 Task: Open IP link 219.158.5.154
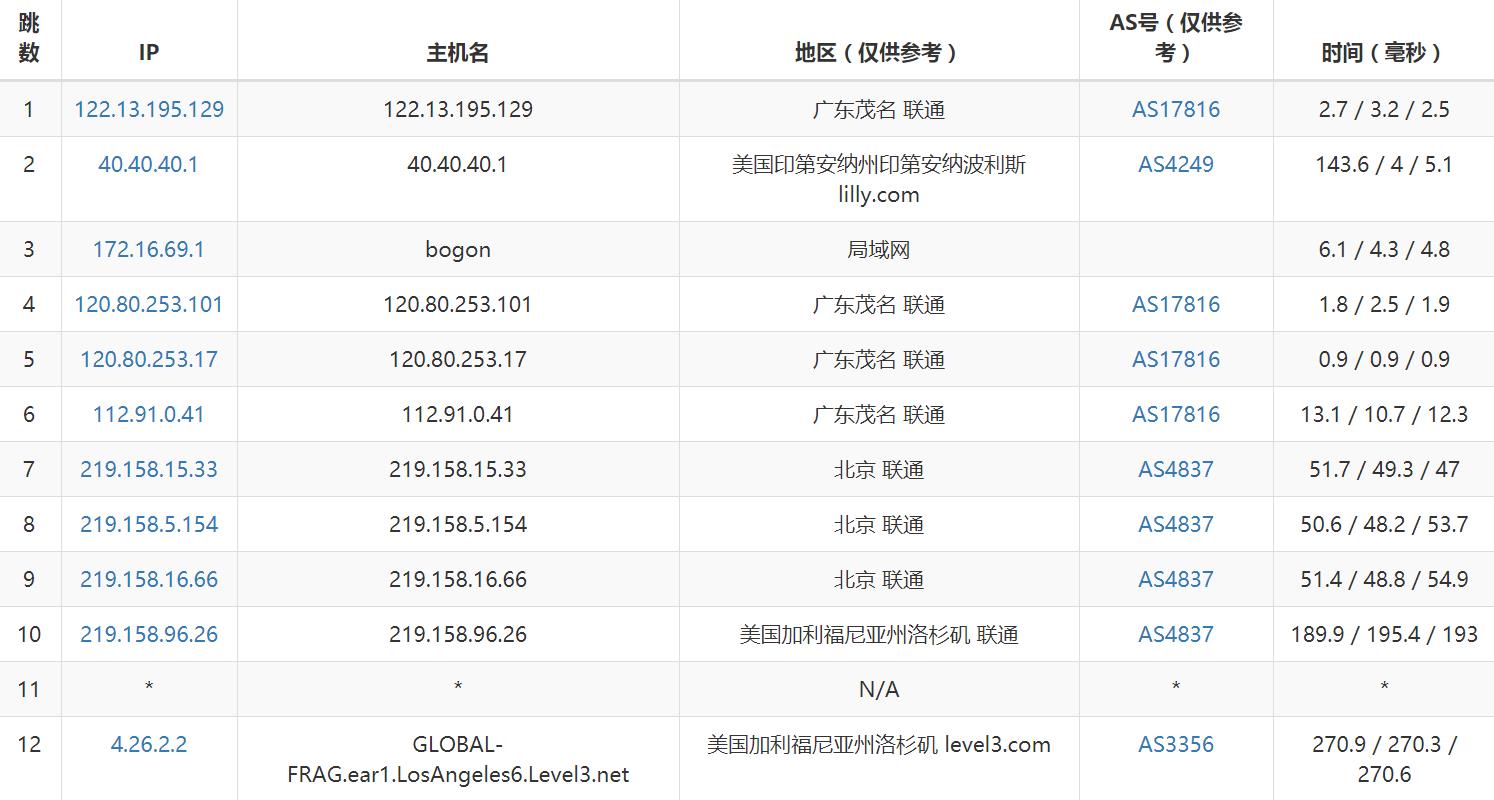pyautogui.click(x=149, y=524)
